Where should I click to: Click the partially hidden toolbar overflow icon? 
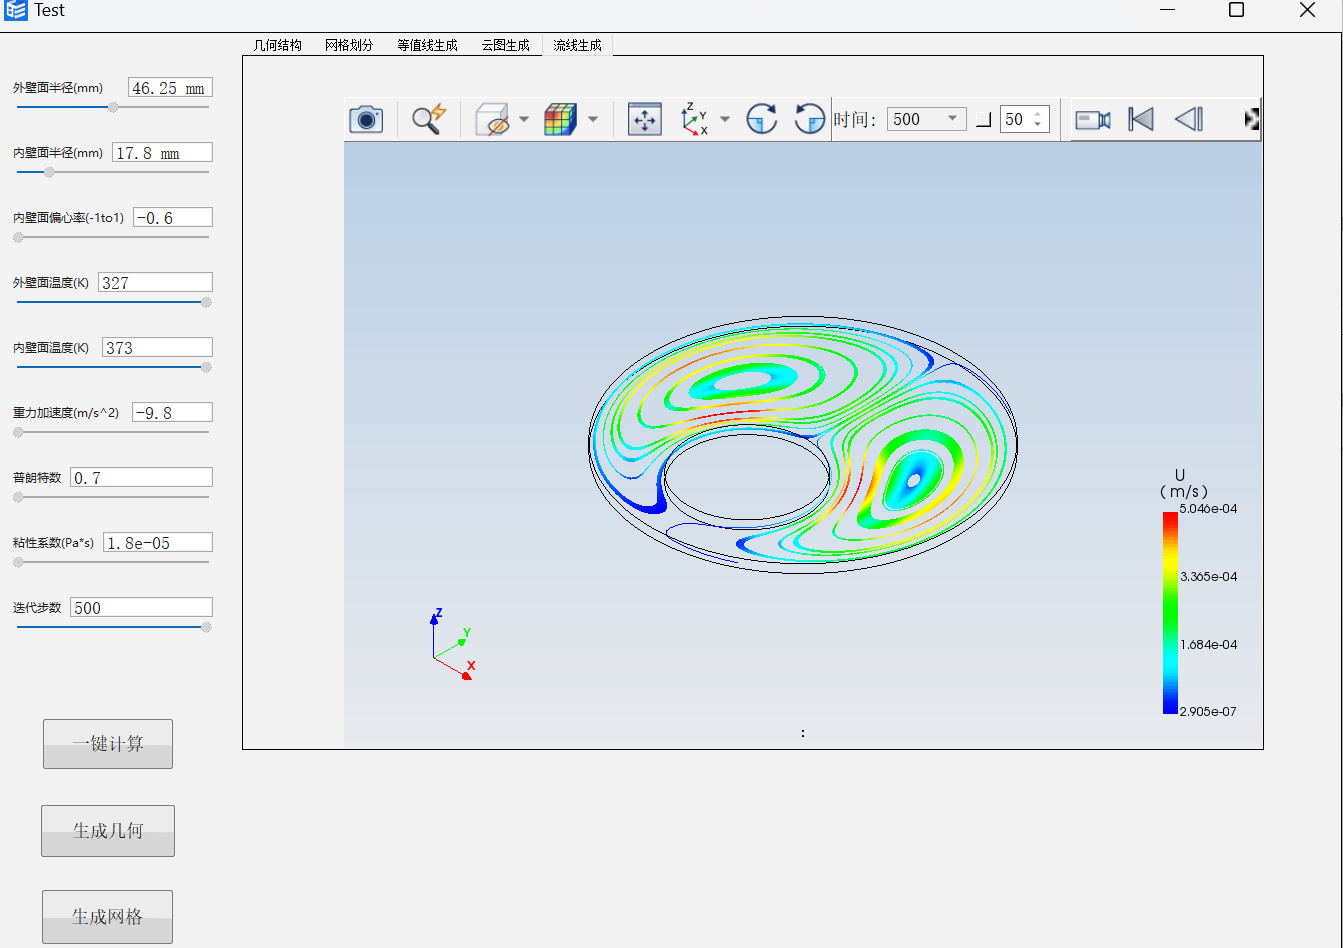tap(1252, 120)
